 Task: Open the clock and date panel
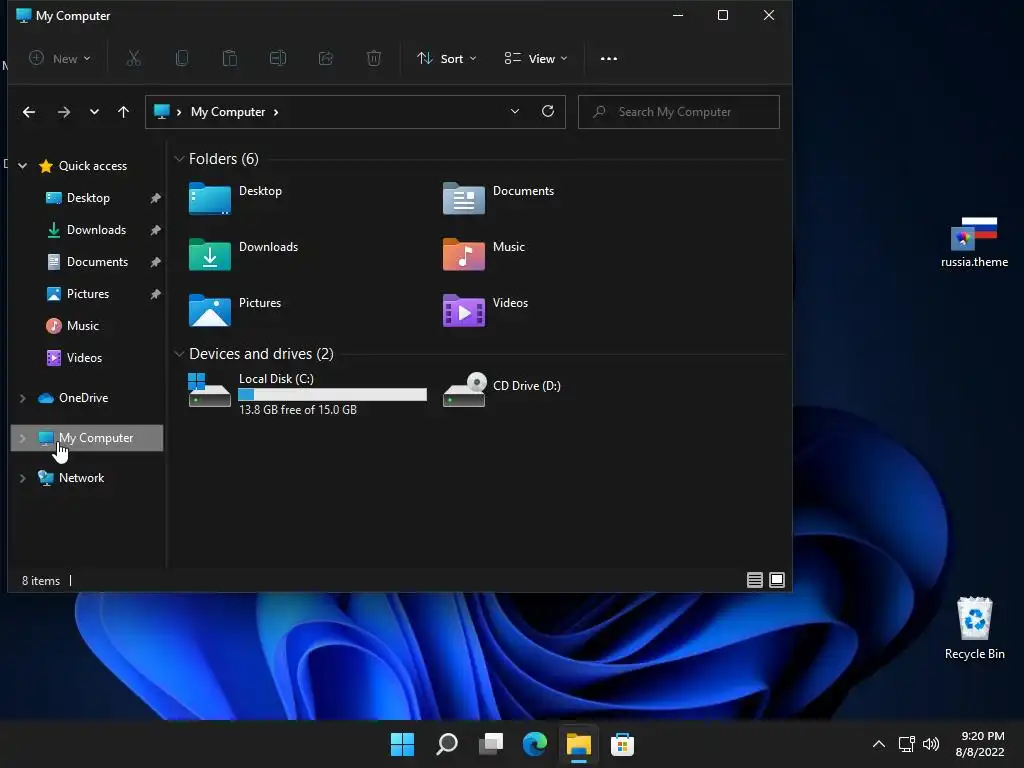point(980,744)
